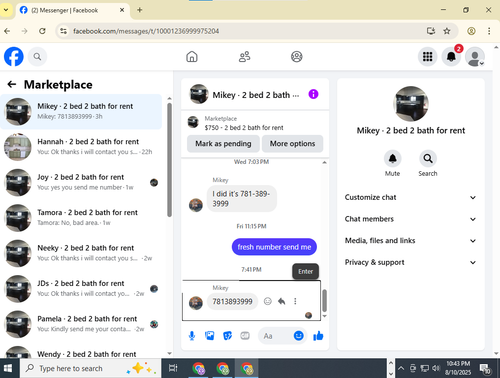Open Pamela conversation in list

click(x=81, y=324)
